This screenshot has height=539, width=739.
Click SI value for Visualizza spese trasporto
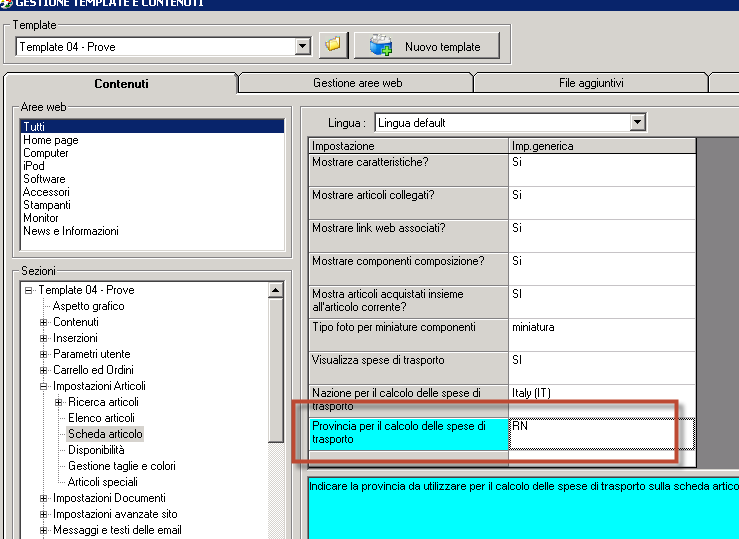click(x=602, y=368)
